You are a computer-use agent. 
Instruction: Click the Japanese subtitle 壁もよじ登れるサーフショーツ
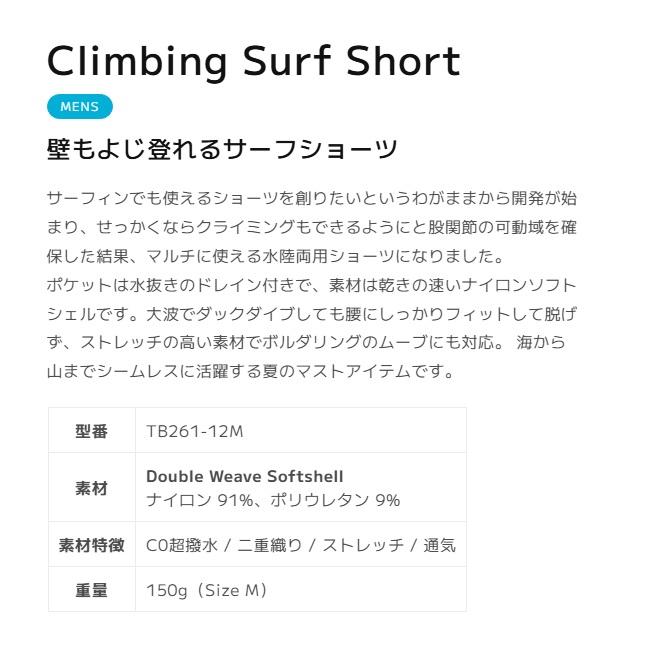[222, 150]
